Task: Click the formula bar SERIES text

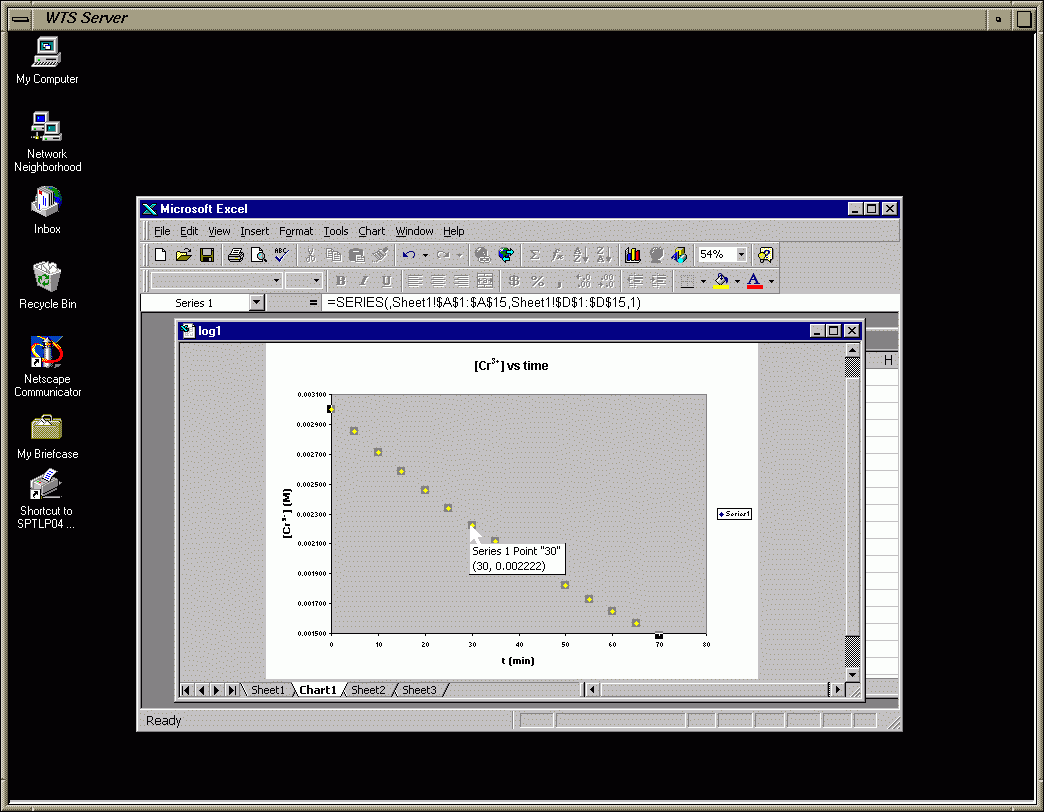Action: click(483, 303)
